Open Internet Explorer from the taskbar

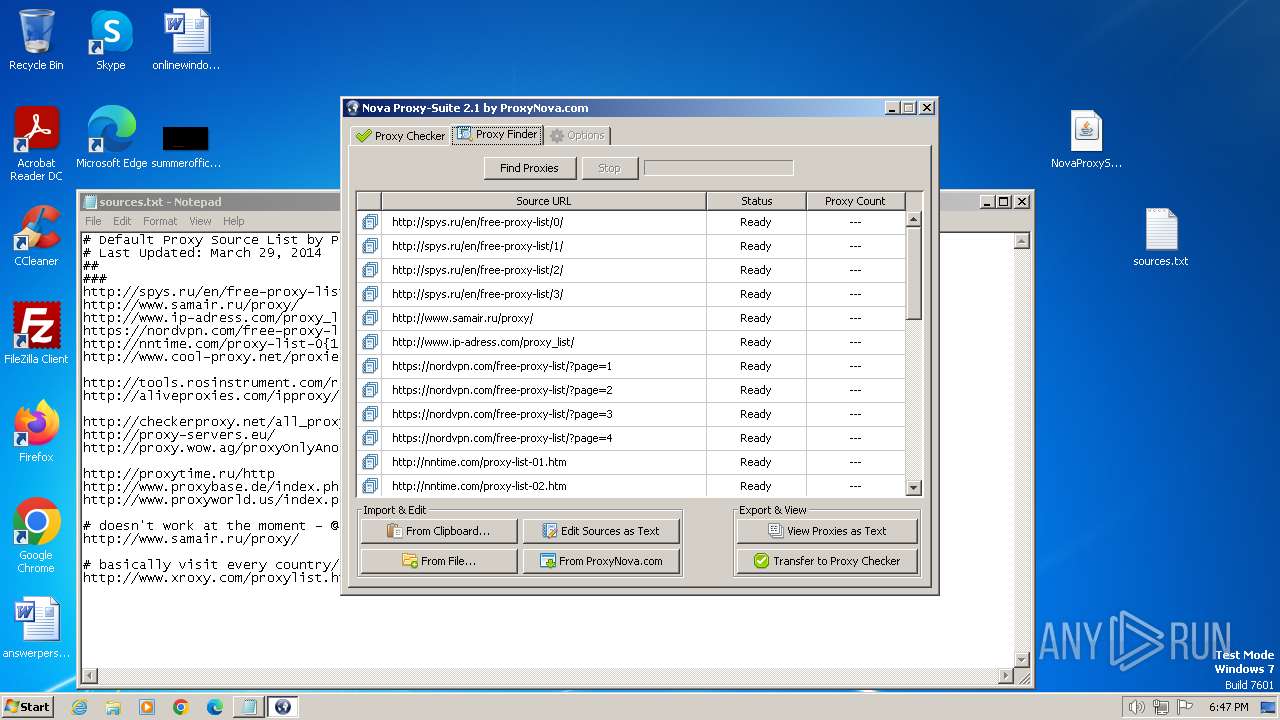coord(80,707)
